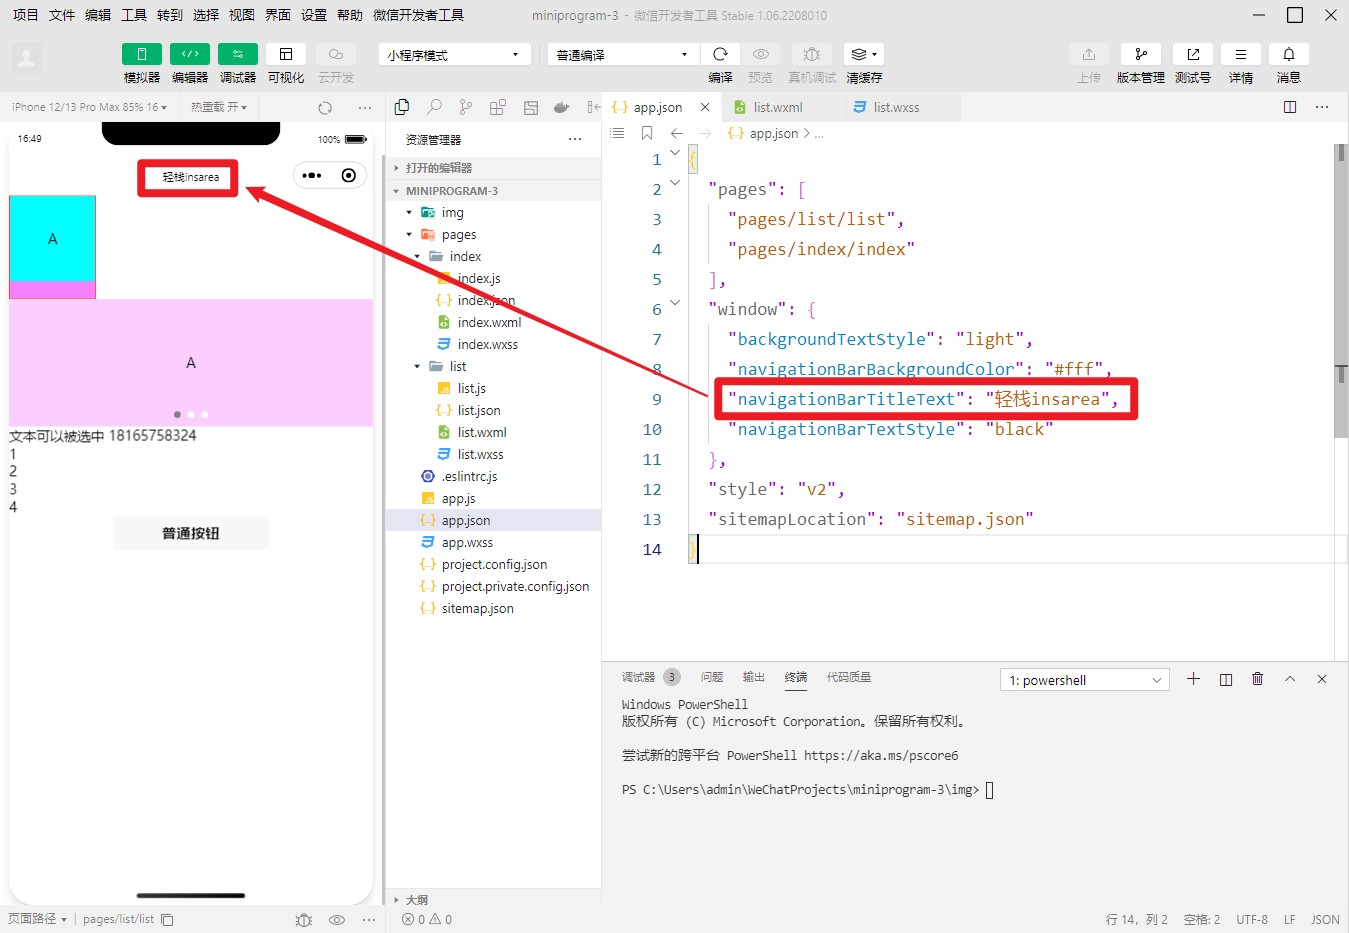Toggle the editor (编辑器) panel button
1349x933 pixels.
coord(190,54)
